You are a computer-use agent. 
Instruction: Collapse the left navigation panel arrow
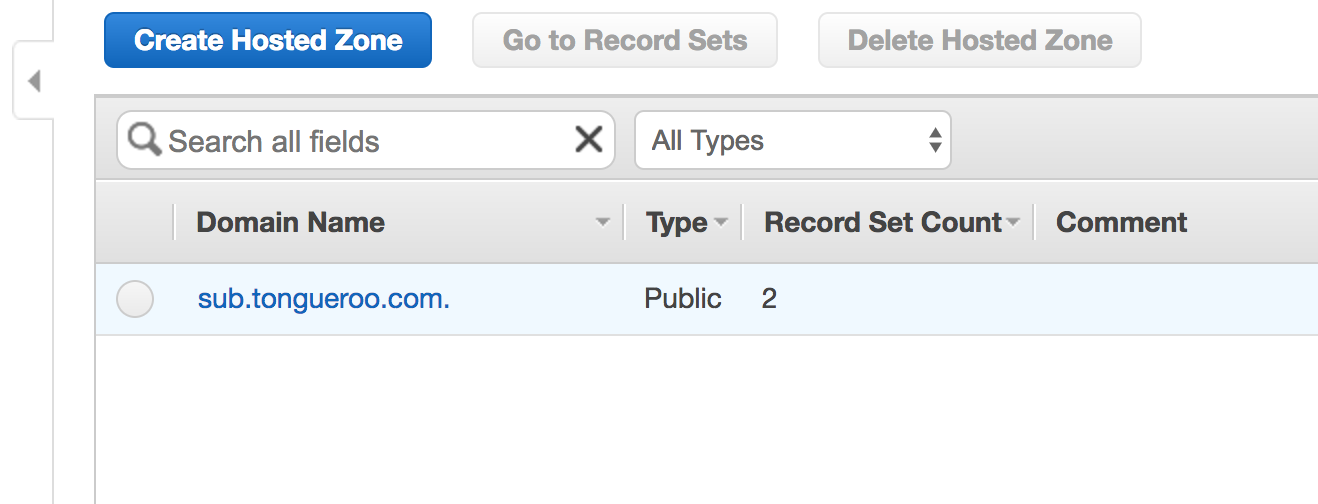(34, 81)
